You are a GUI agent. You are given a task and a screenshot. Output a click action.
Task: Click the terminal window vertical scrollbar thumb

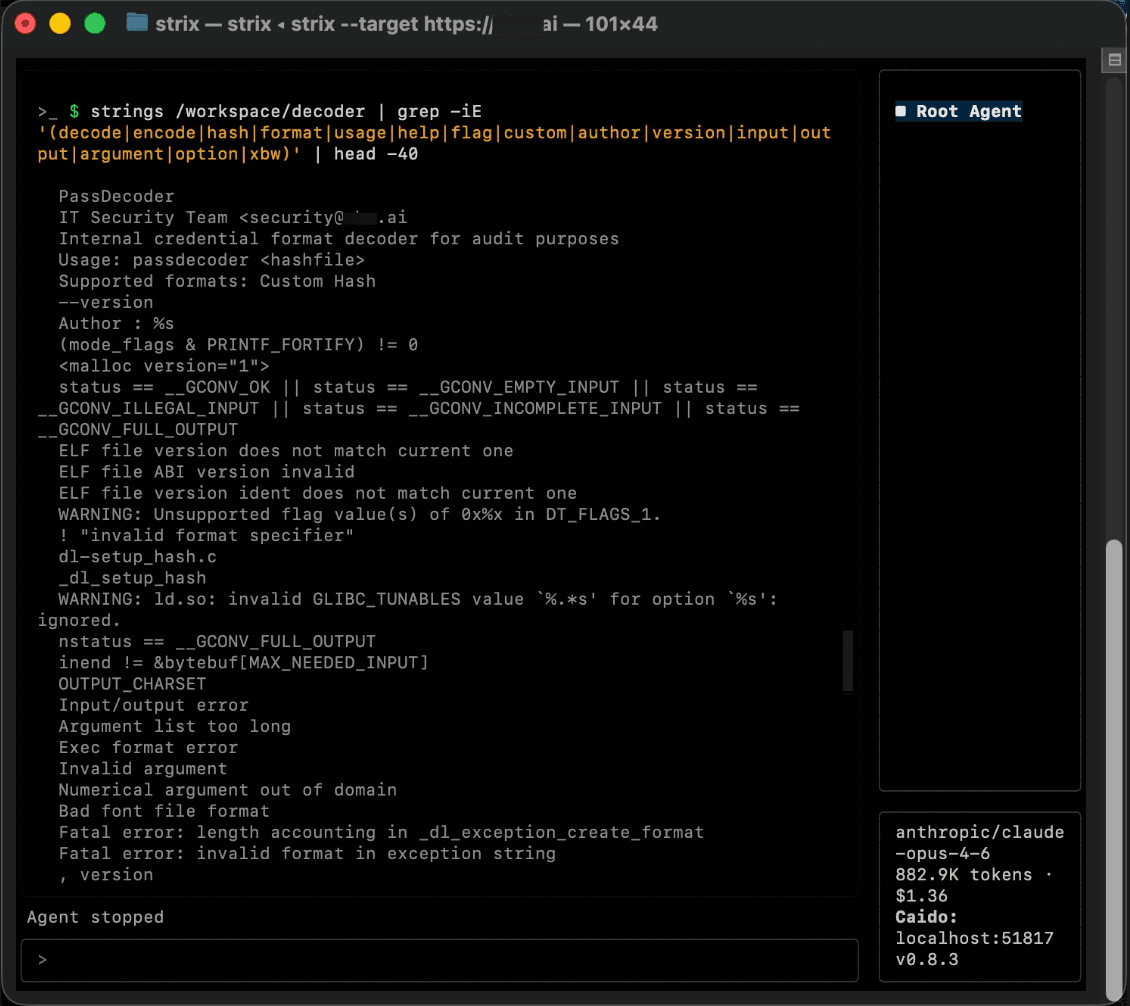coord(1113,767)
